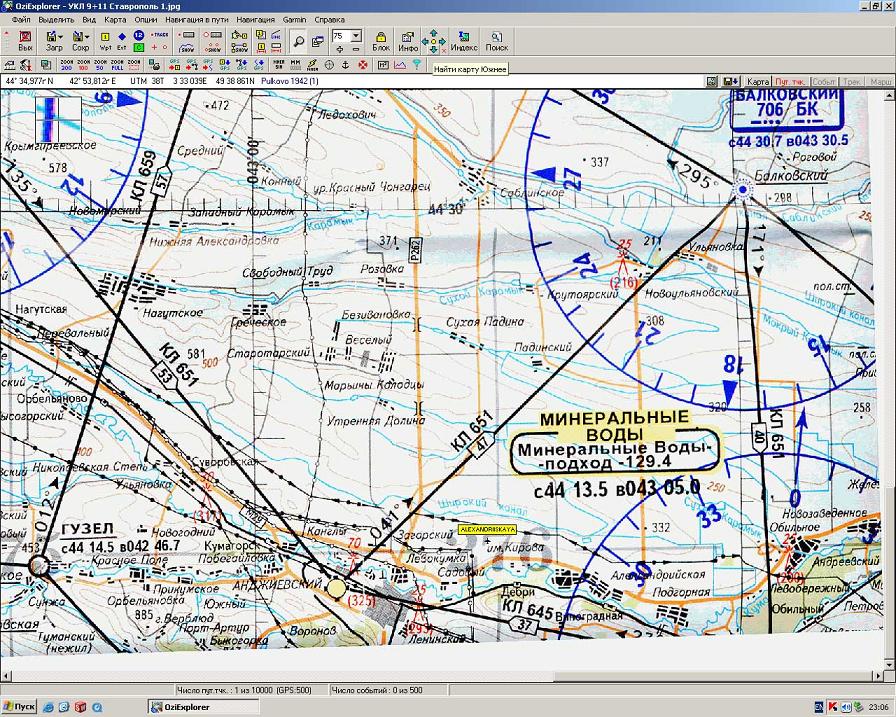
Task: Toggle the Карта mode button
Action: click(x=758, y=82)
